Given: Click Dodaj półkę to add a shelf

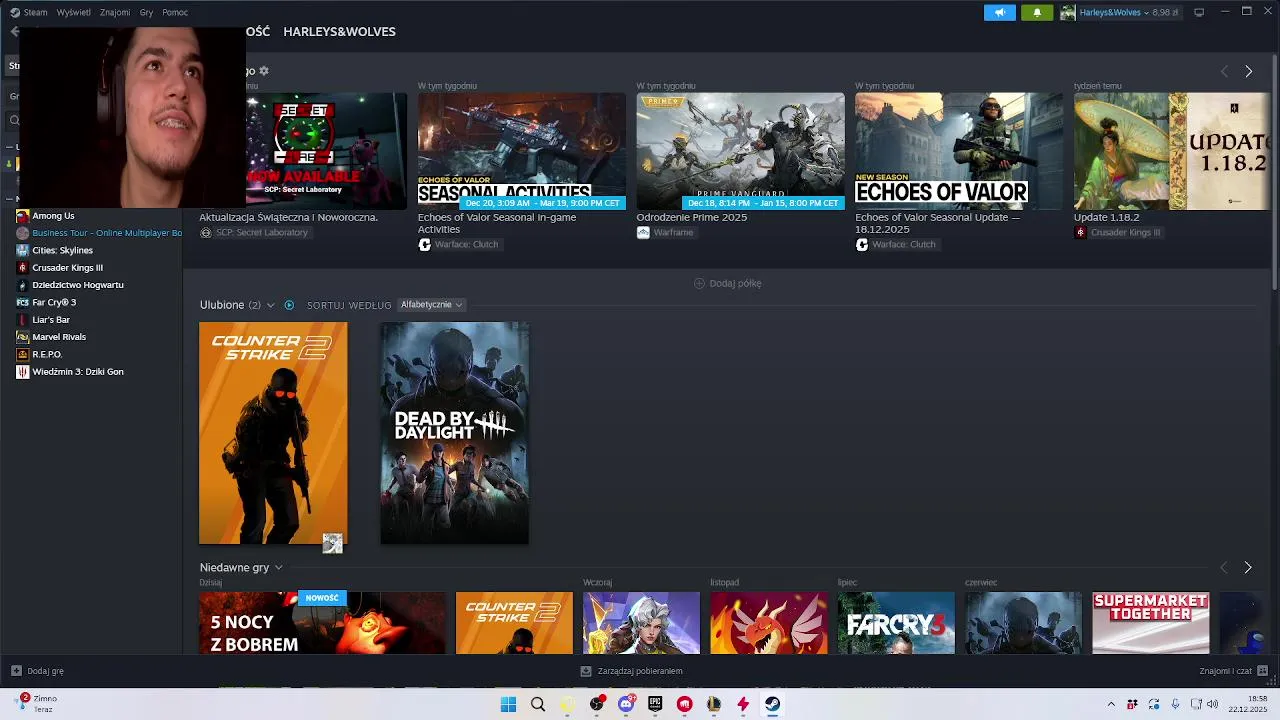Looking at the screenshot, I should (728, 283).
